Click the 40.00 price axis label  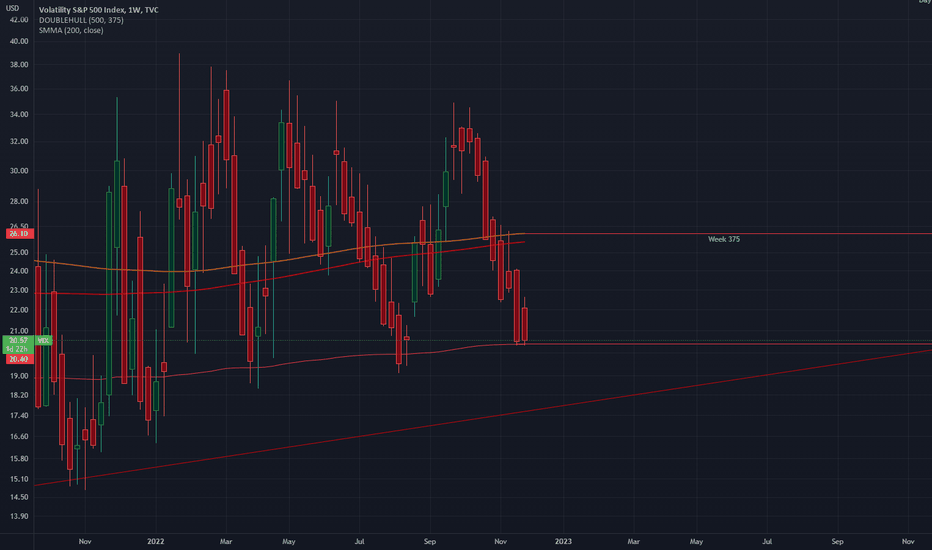pyautogui.click(x=19, y=41)
